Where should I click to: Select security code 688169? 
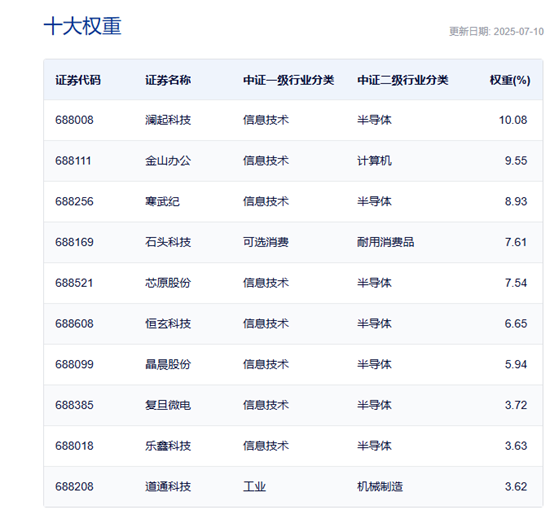(x=75, y=242)
